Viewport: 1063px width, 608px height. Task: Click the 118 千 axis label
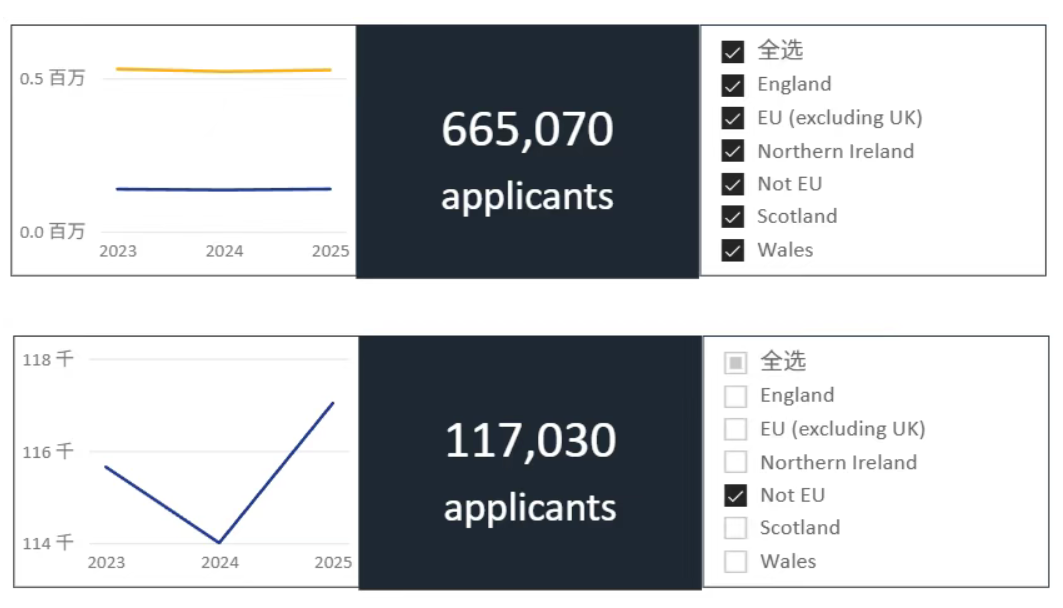48,359
